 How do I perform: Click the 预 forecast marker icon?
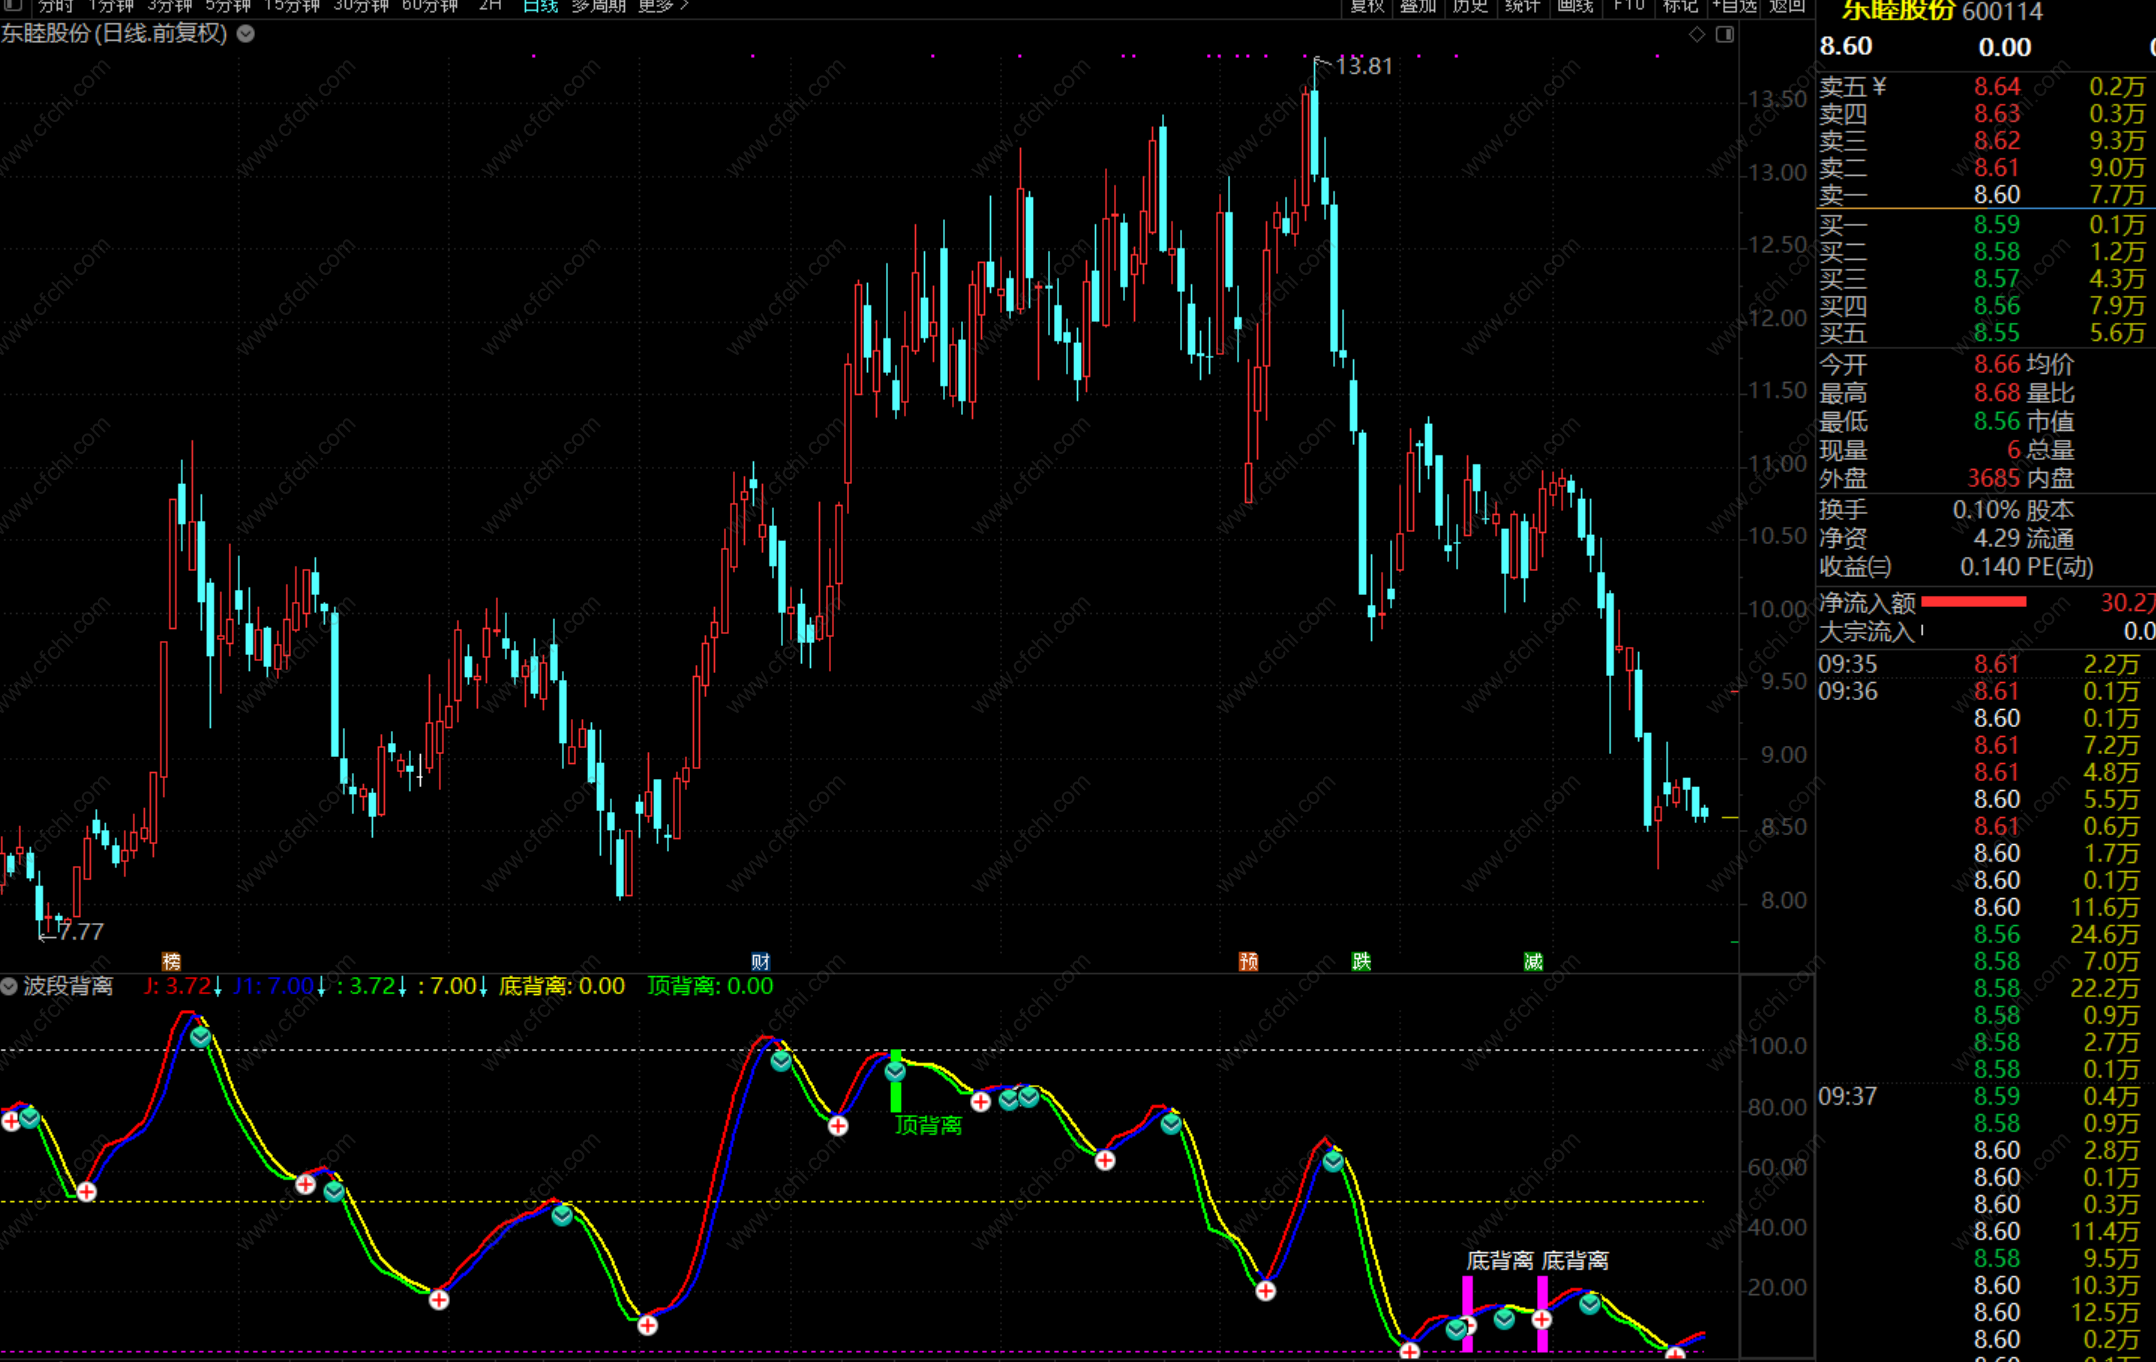tap(1248, 961)
